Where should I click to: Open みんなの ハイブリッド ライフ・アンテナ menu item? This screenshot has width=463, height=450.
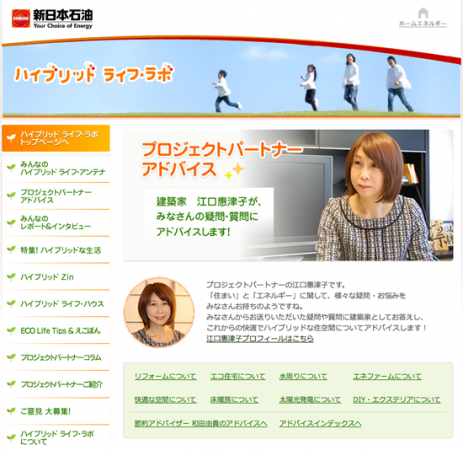(56, 168)
